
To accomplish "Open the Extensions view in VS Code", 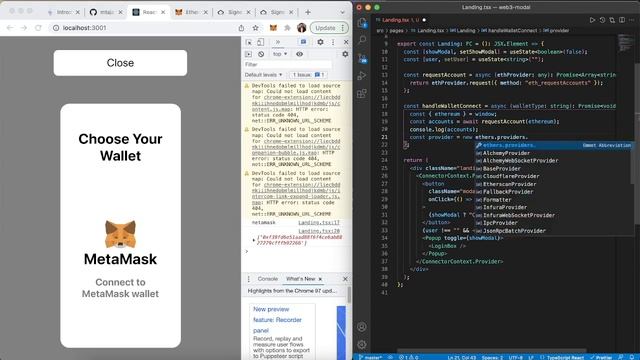I will point(362,94).
